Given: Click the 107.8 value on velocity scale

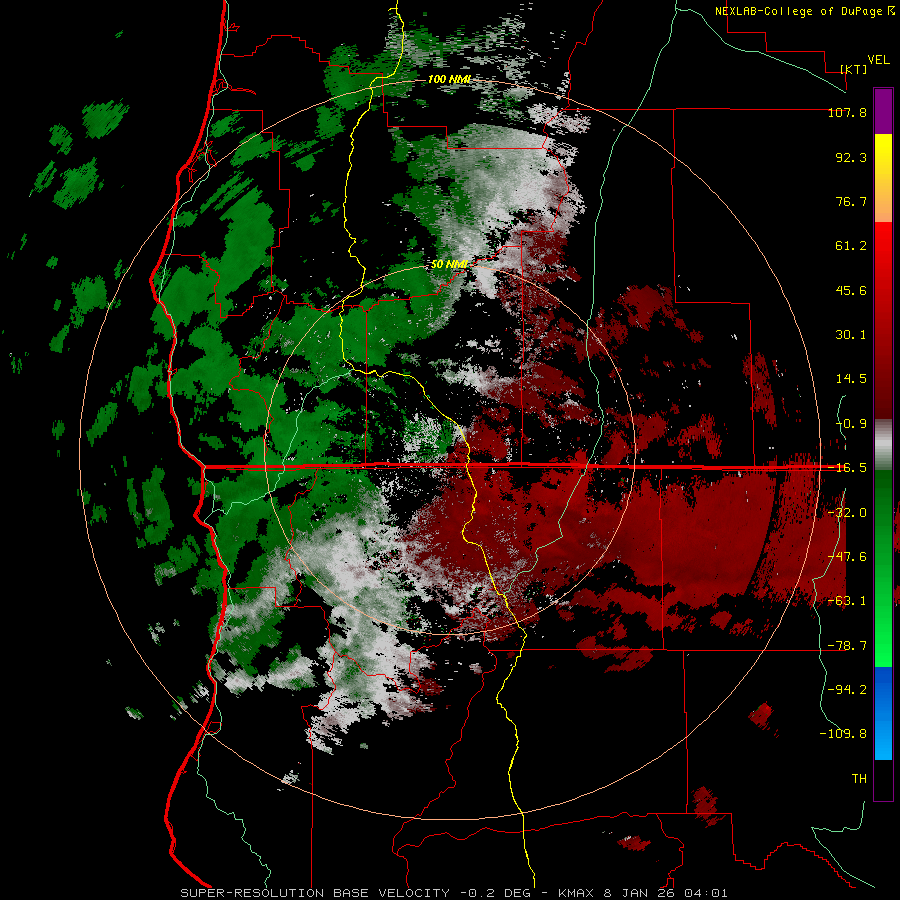Looking at the screenshot, I should coord(847,112).
